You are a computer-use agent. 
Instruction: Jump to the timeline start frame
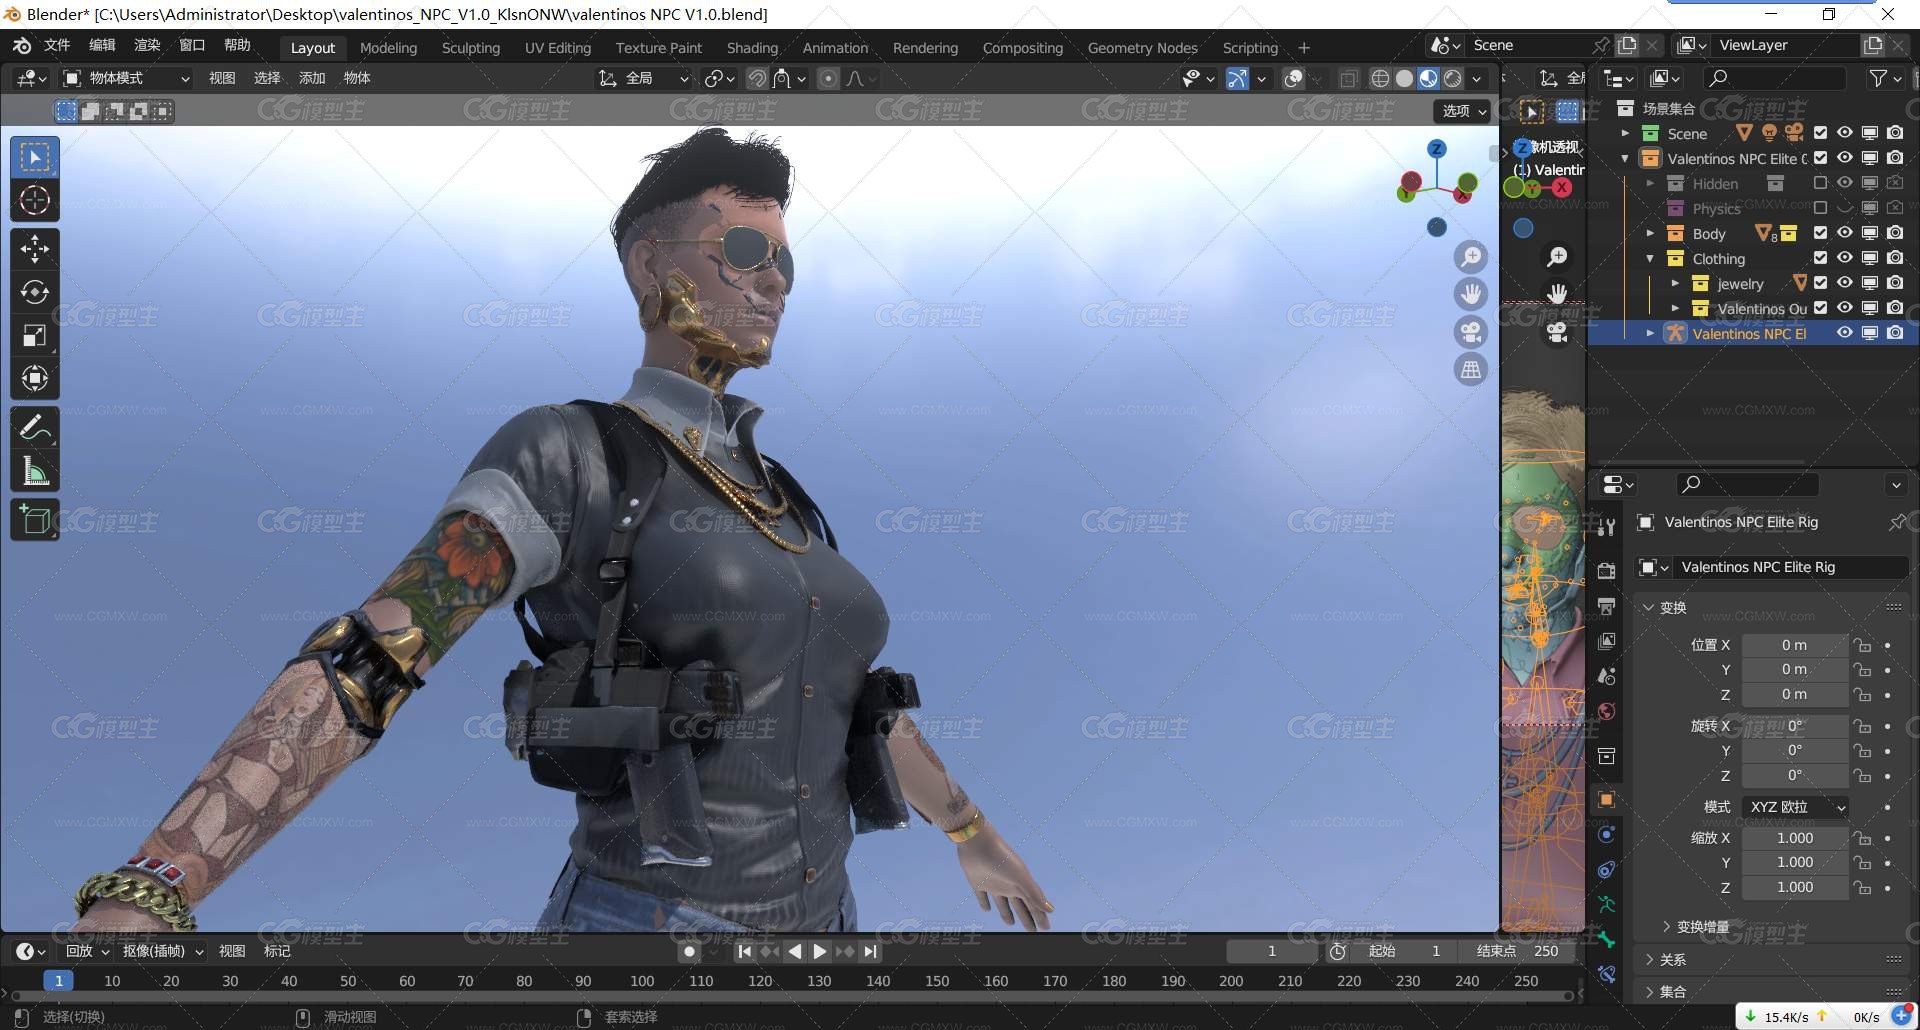744,951
